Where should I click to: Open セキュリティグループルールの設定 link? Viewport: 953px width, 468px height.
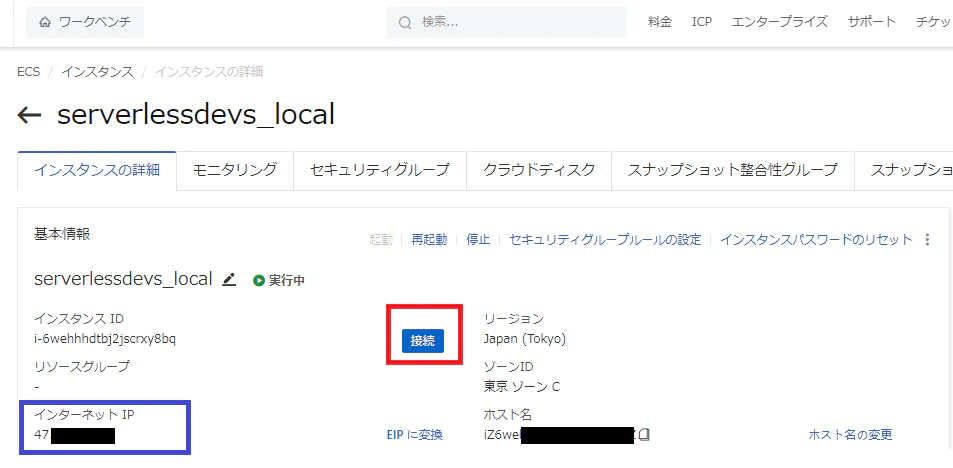coord(605,239)
